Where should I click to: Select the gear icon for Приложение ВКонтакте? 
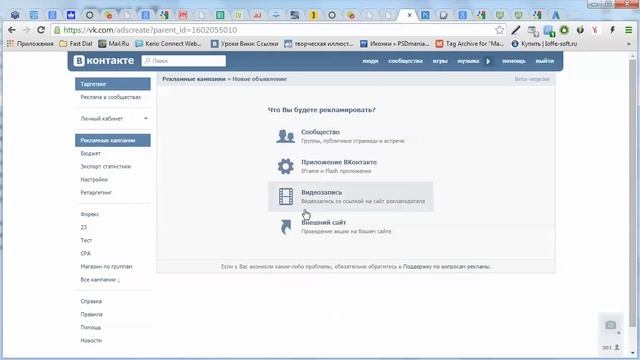coord(286,166)
